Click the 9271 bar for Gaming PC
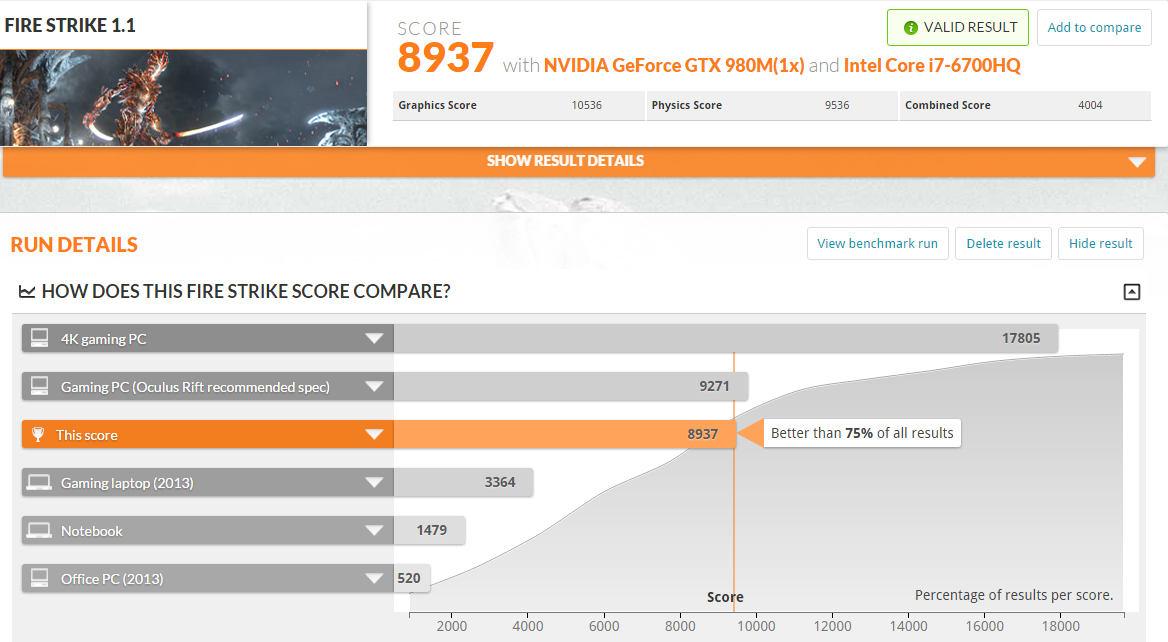The height and width of the screenshot is (642, 1168). click(571, 386)
